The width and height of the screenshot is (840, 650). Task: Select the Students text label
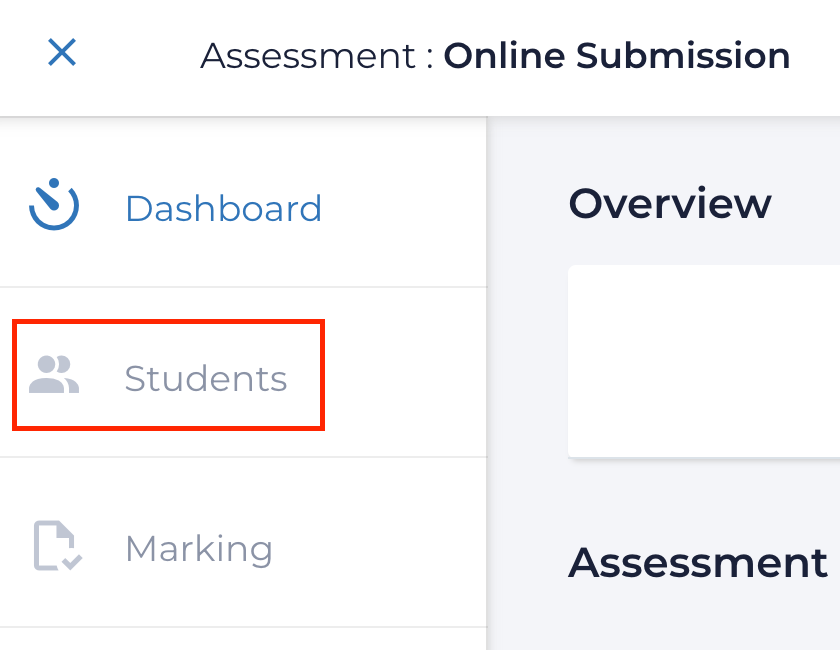pos(205,379)
